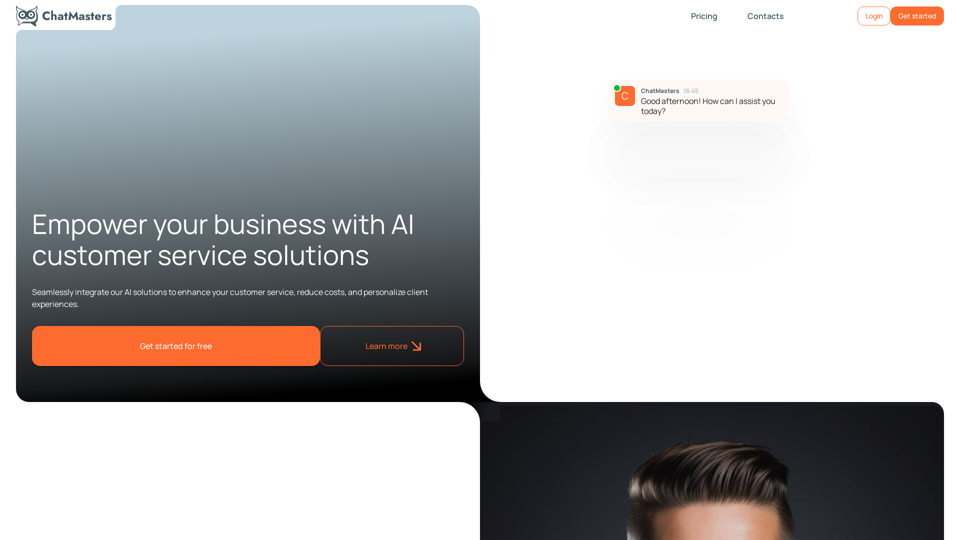
Task: Click the ChatMasters wordmark in header
Action: [77, 17]
